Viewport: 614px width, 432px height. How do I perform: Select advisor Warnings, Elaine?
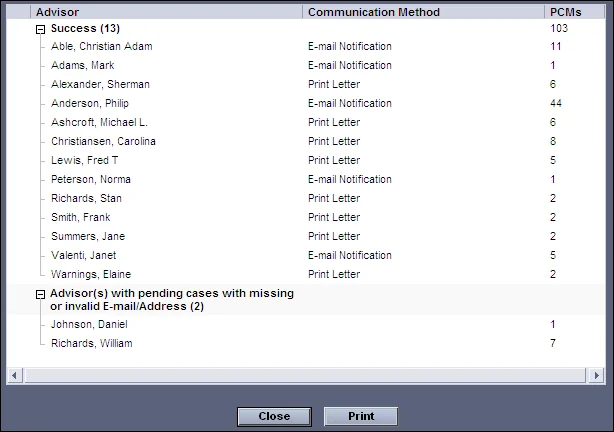91,274
